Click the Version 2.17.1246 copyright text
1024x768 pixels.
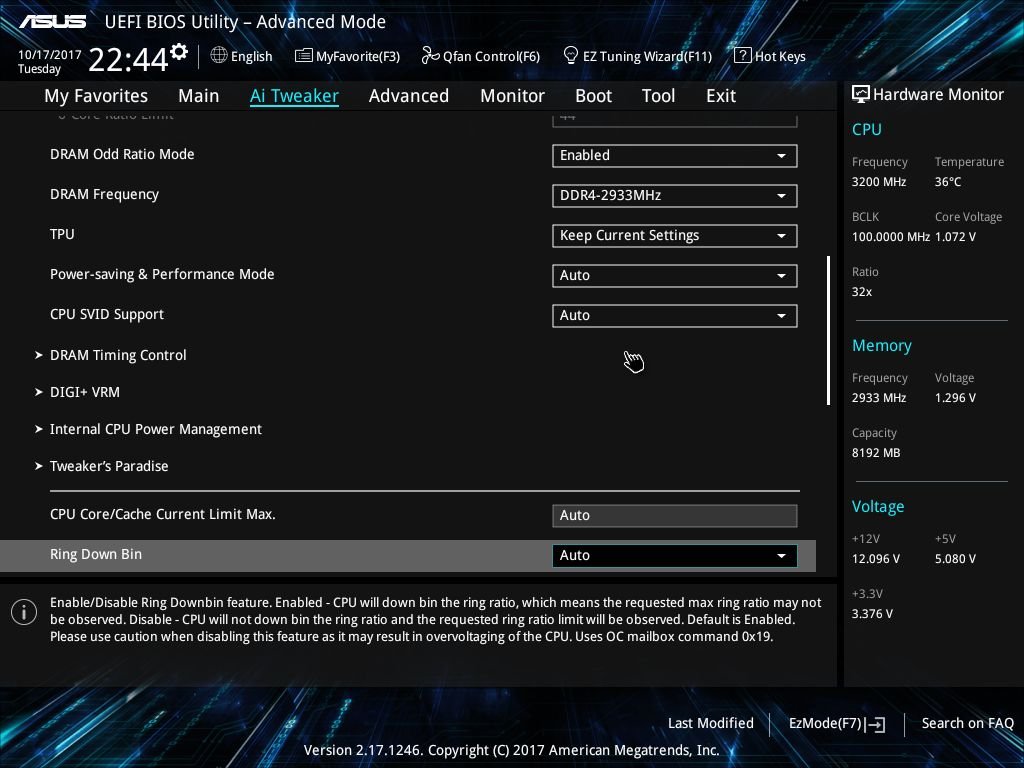(511, 750)
